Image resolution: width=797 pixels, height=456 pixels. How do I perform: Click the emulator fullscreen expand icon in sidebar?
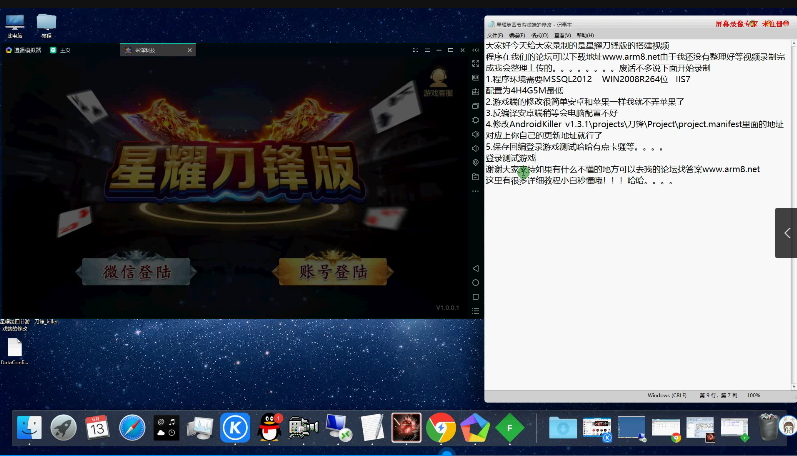point(475,64)
